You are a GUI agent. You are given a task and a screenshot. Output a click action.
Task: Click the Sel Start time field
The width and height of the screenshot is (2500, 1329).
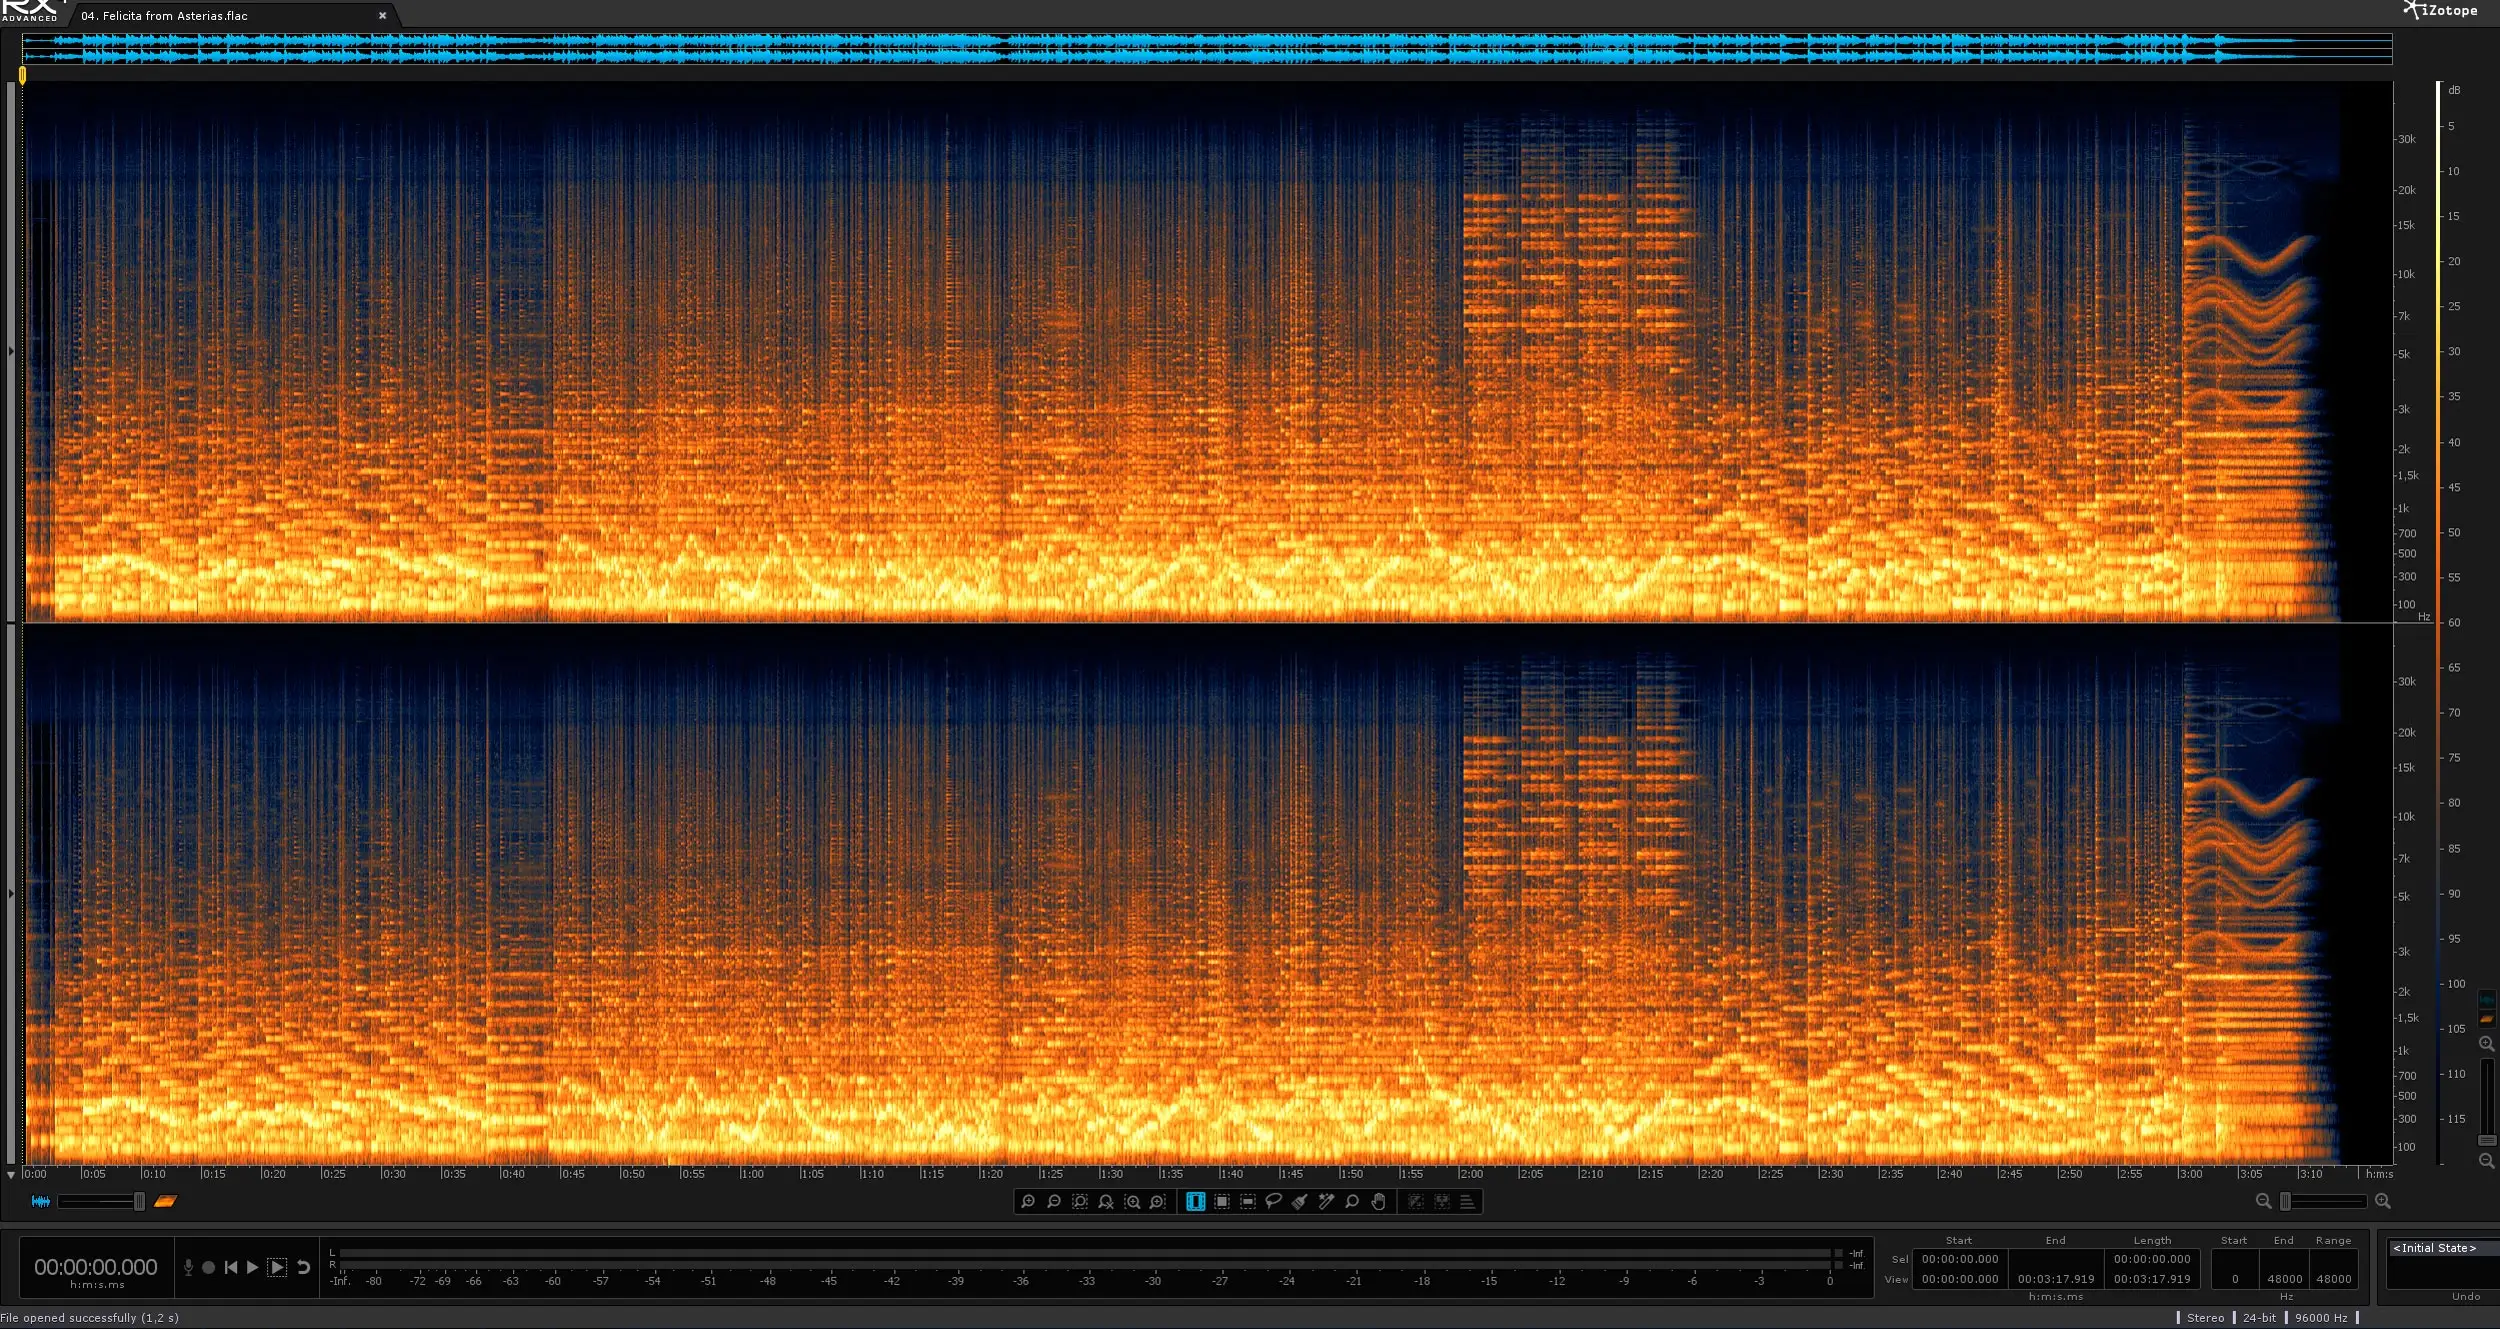point(1960,1260)
